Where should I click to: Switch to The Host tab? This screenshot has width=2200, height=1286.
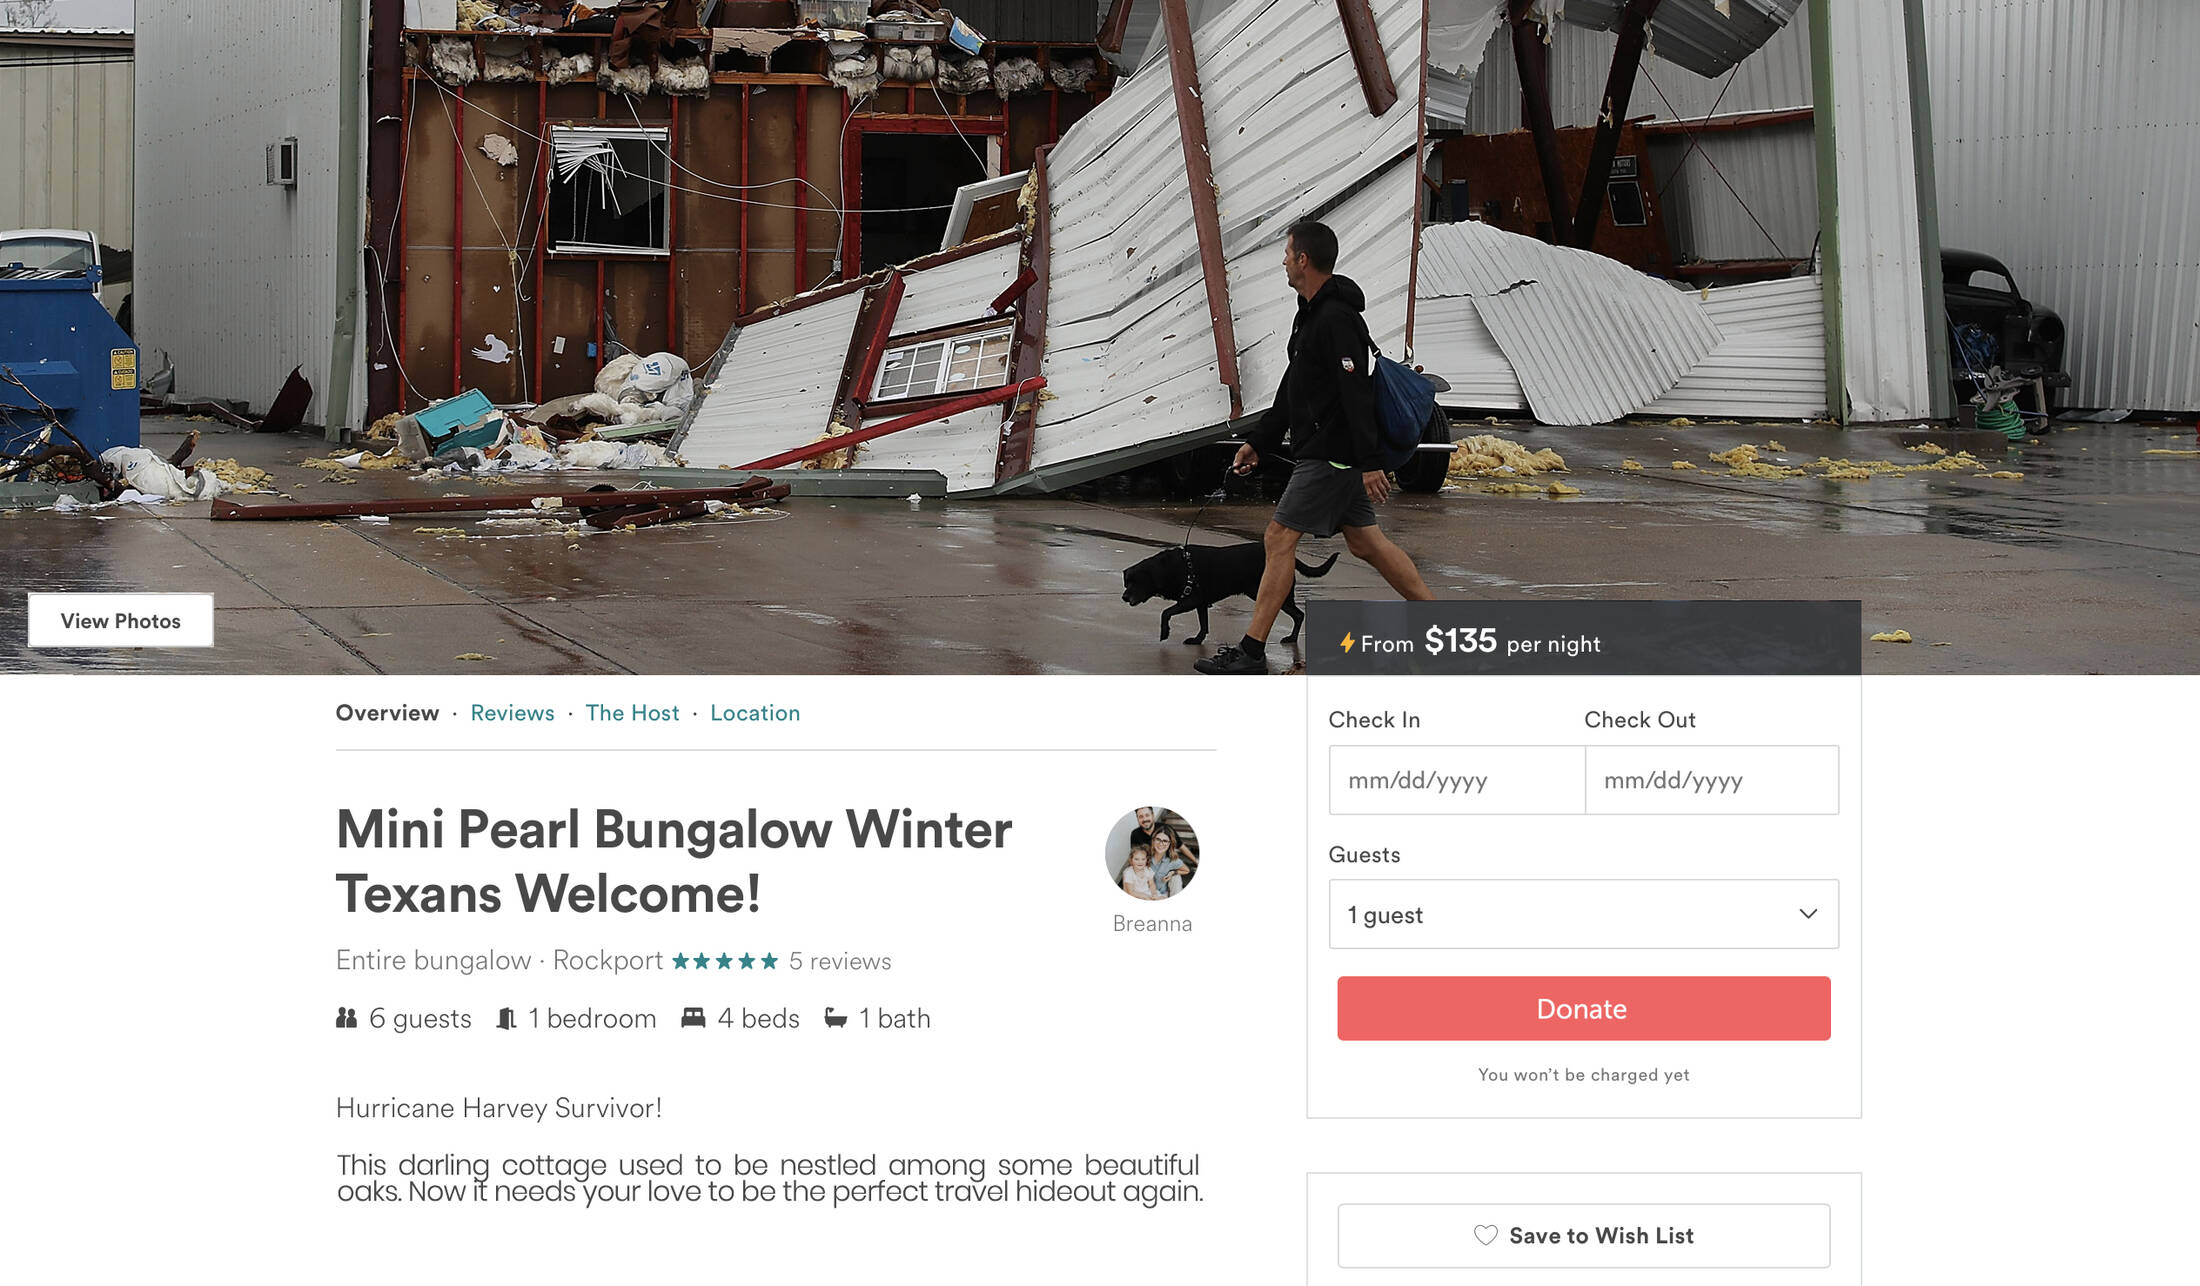tap(632, 713)
